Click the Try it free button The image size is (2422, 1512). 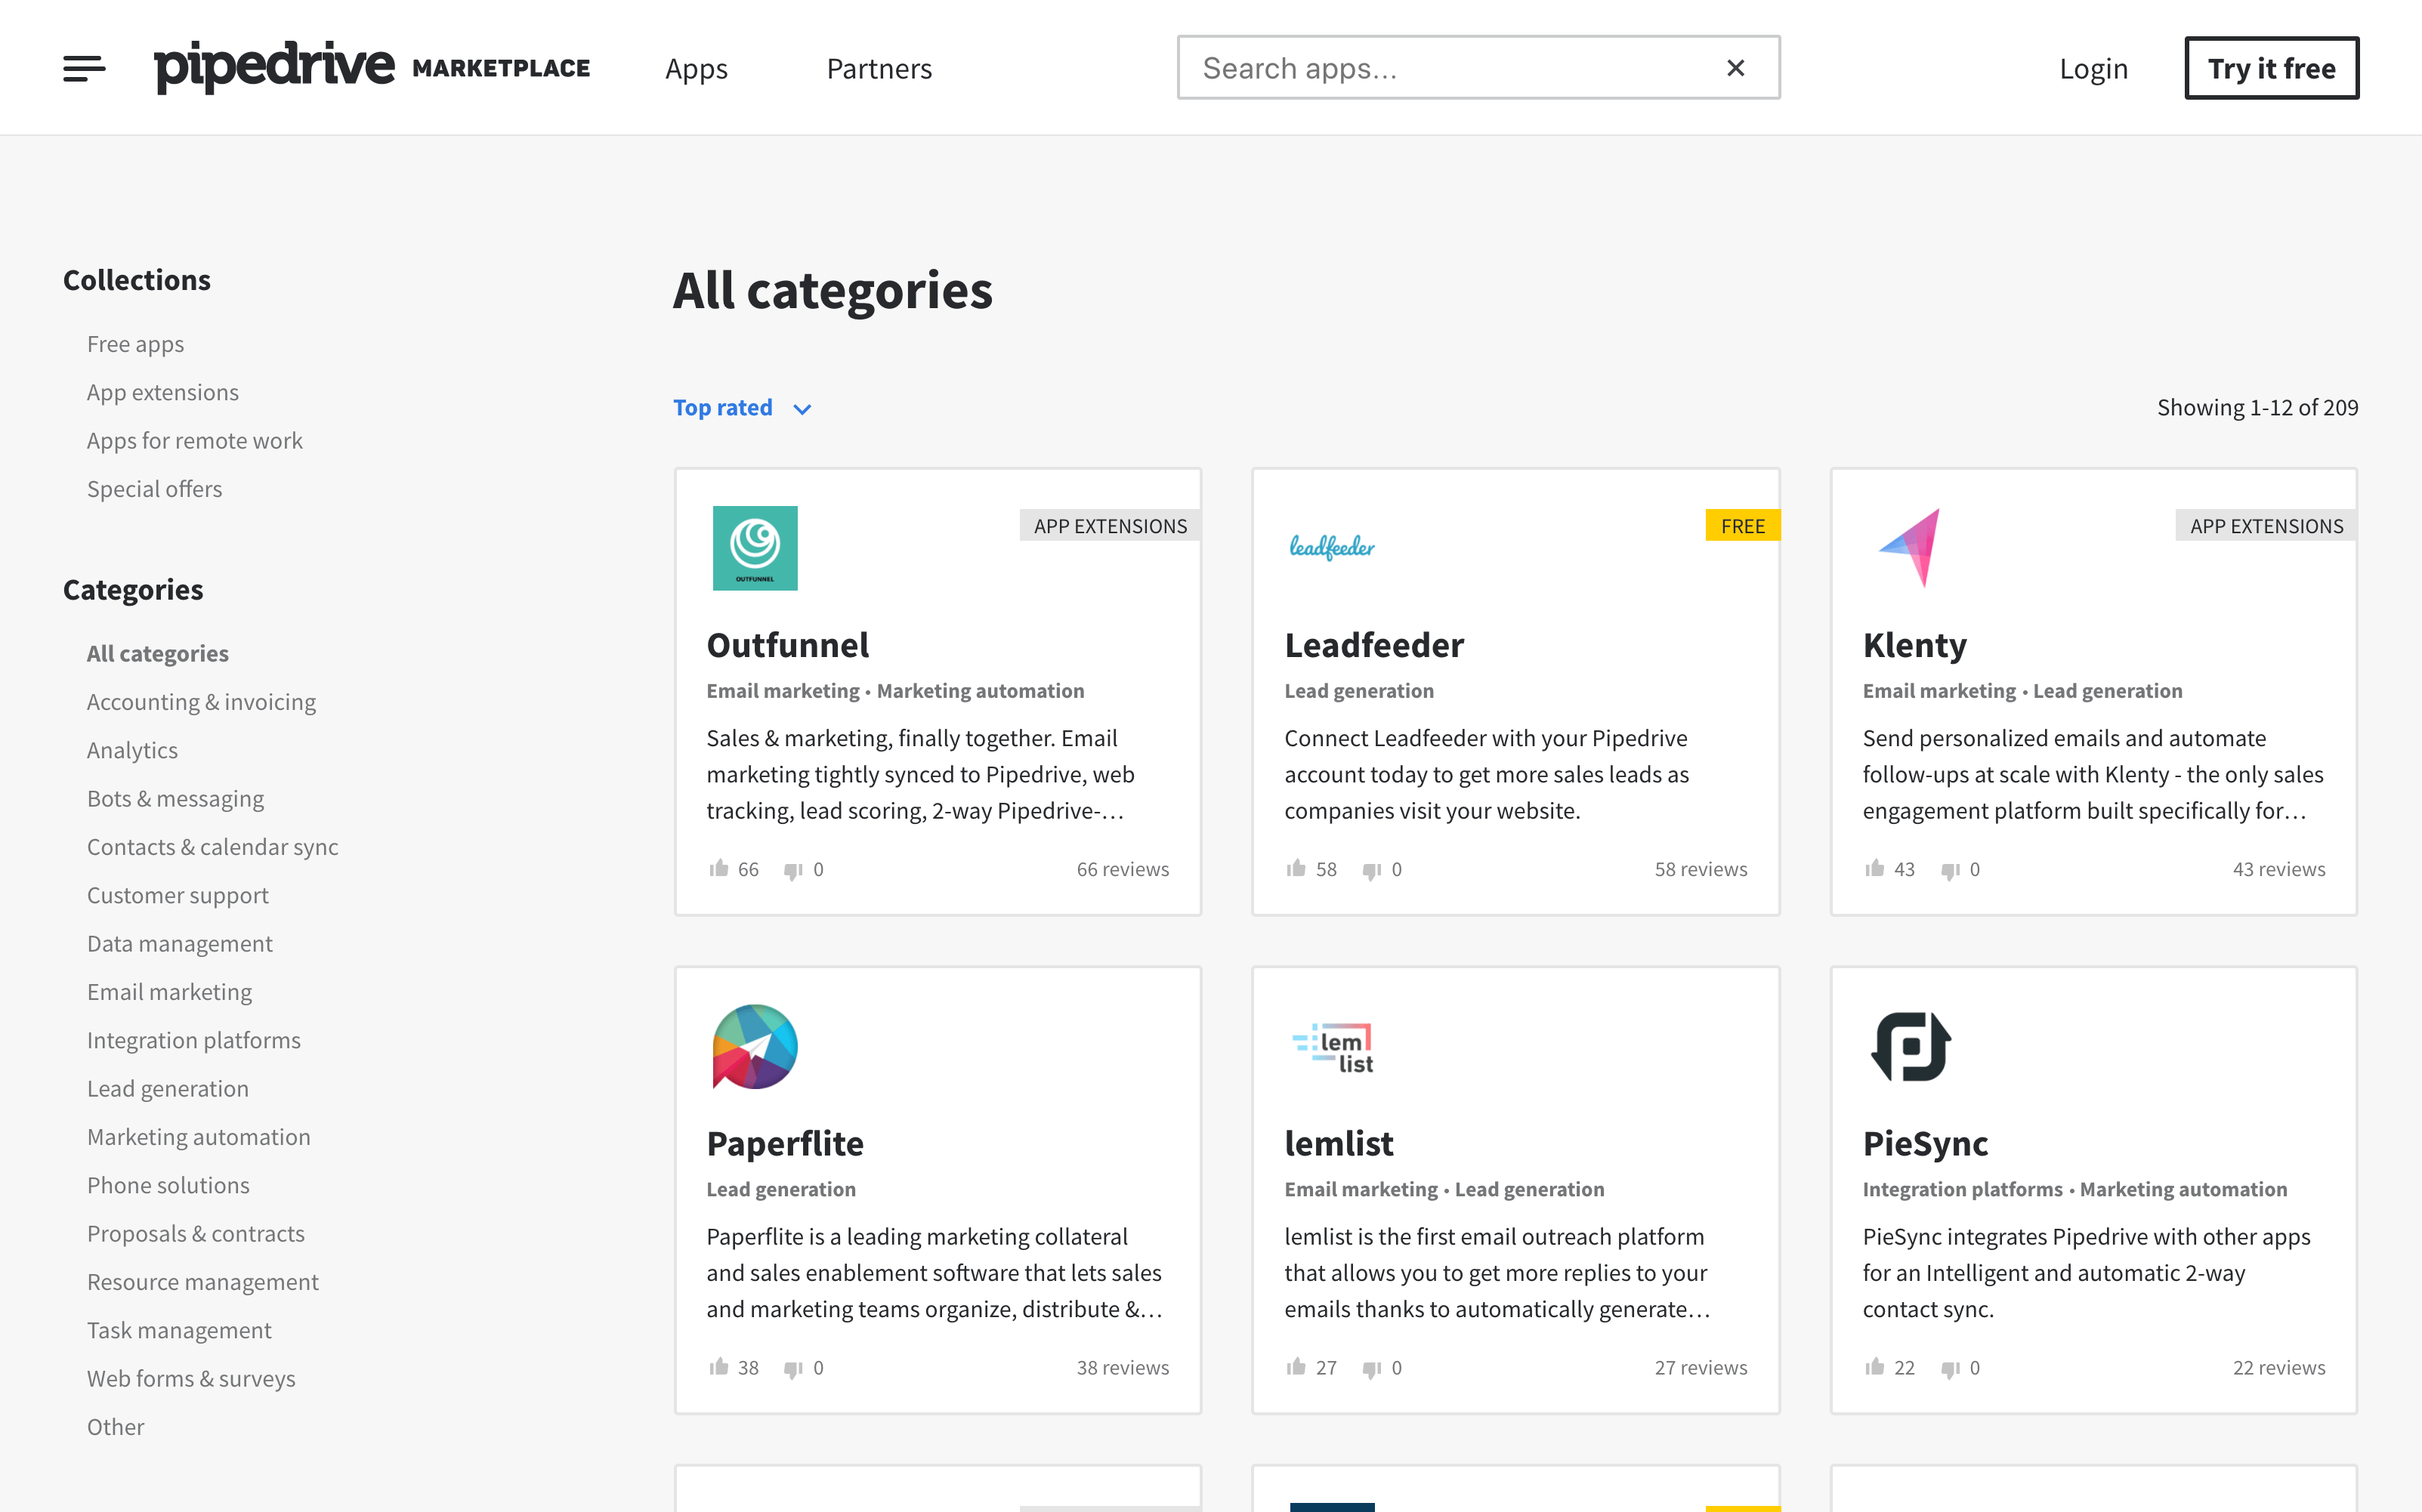pos(2271,68)
